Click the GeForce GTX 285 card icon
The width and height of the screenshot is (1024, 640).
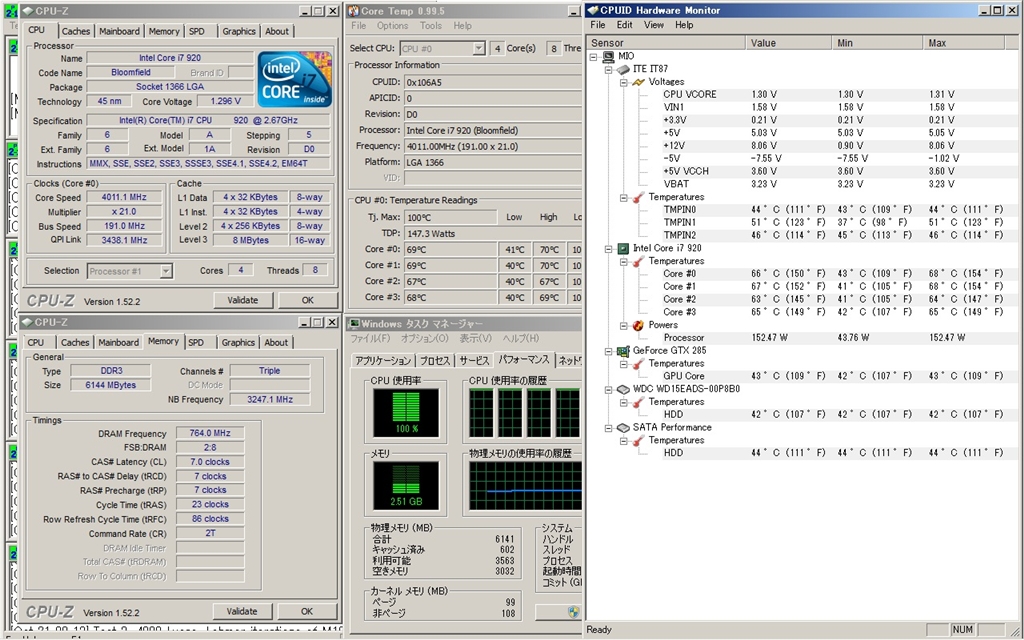pos(623,351)
